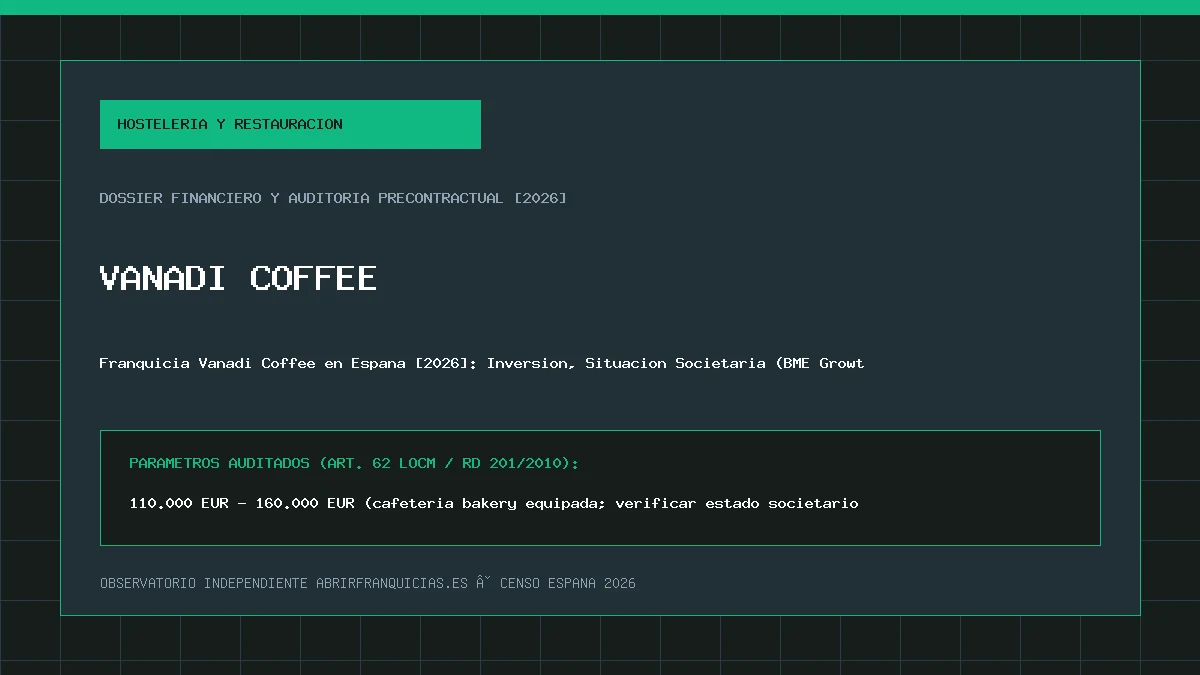Click the VANADI COFFEE heading
The height and width of the screenshot is (675, 1200).
tap(238, 278)
